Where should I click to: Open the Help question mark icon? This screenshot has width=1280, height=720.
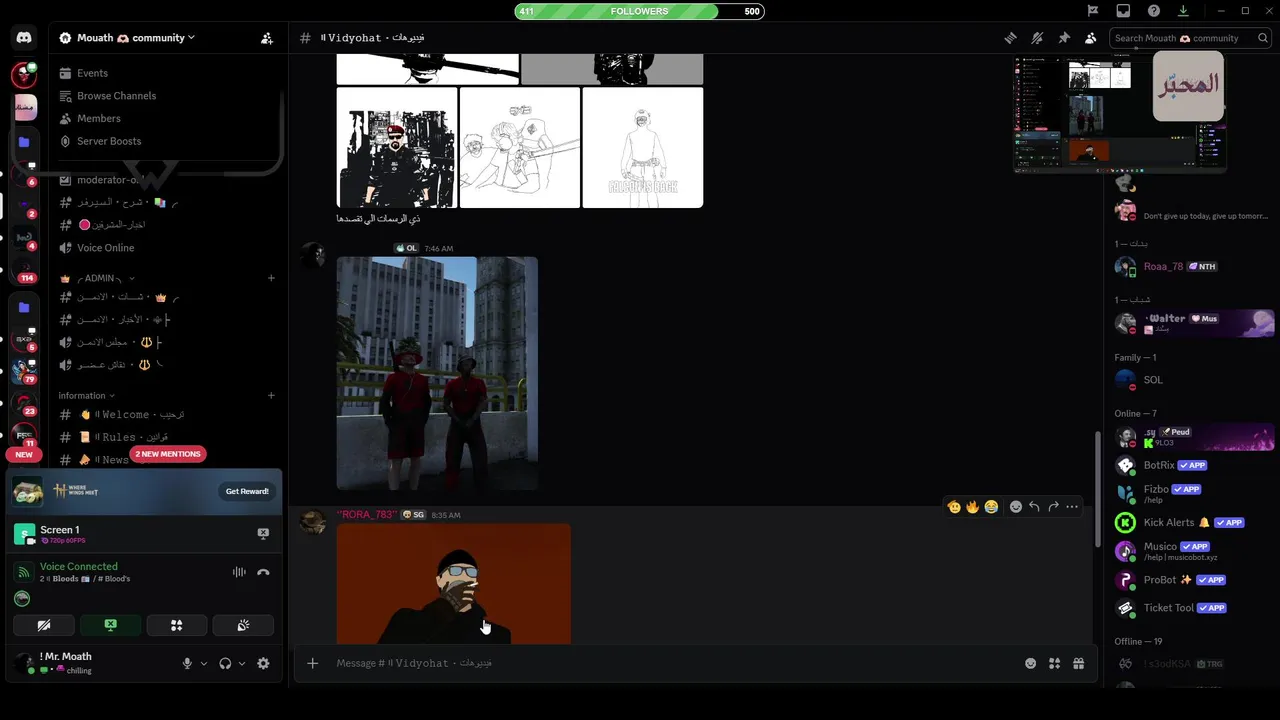point(1154,11)
